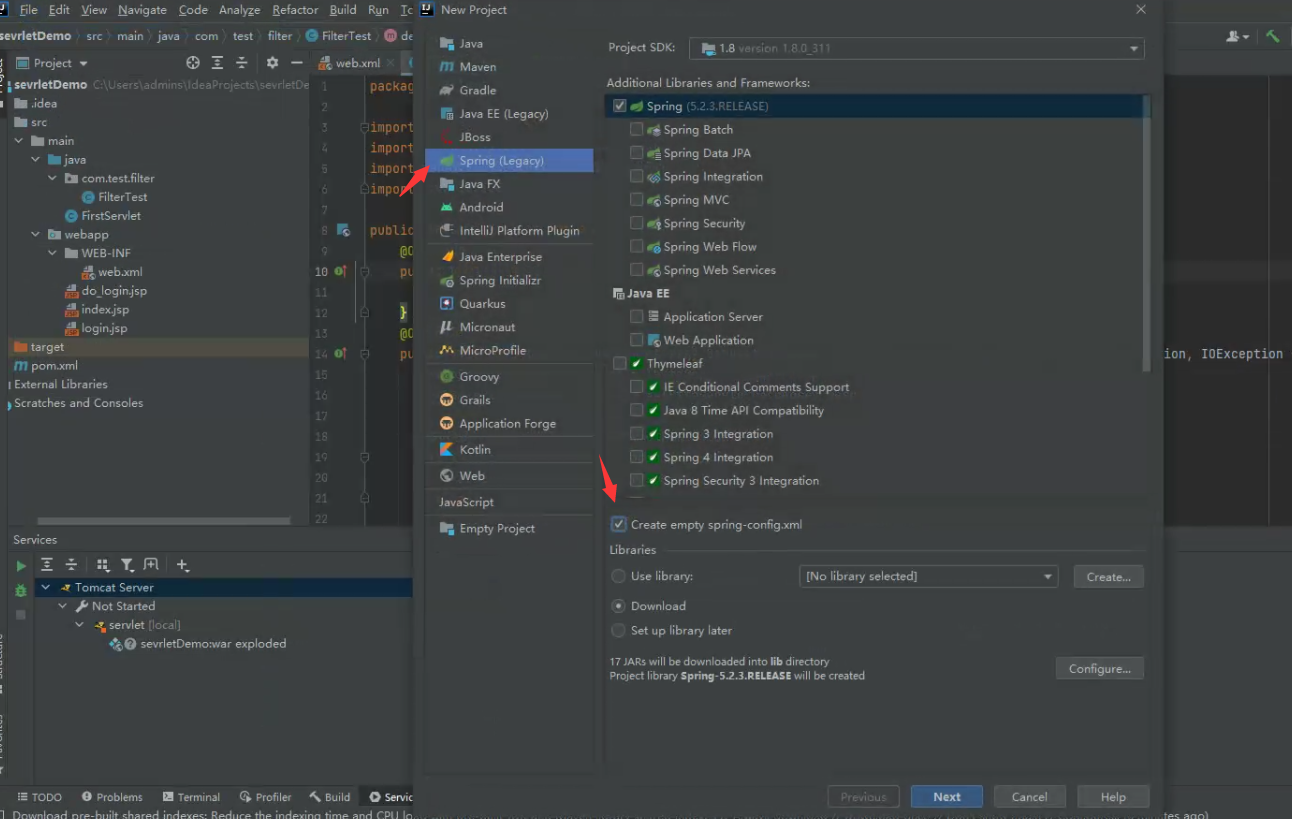
Task: Collapse the main folder in project tree
Action: 20,141
